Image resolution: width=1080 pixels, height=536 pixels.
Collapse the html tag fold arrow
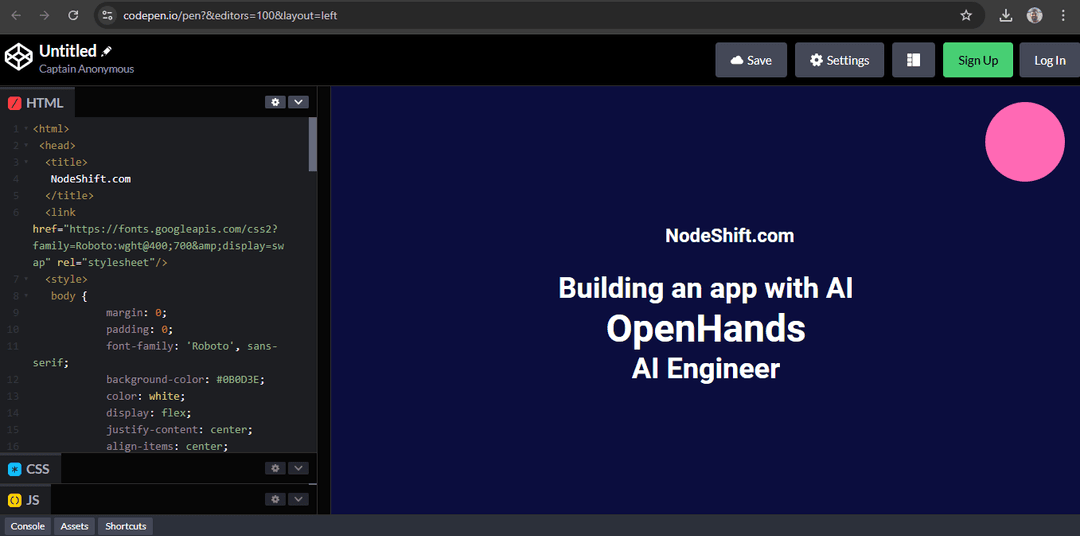[26, 129]
